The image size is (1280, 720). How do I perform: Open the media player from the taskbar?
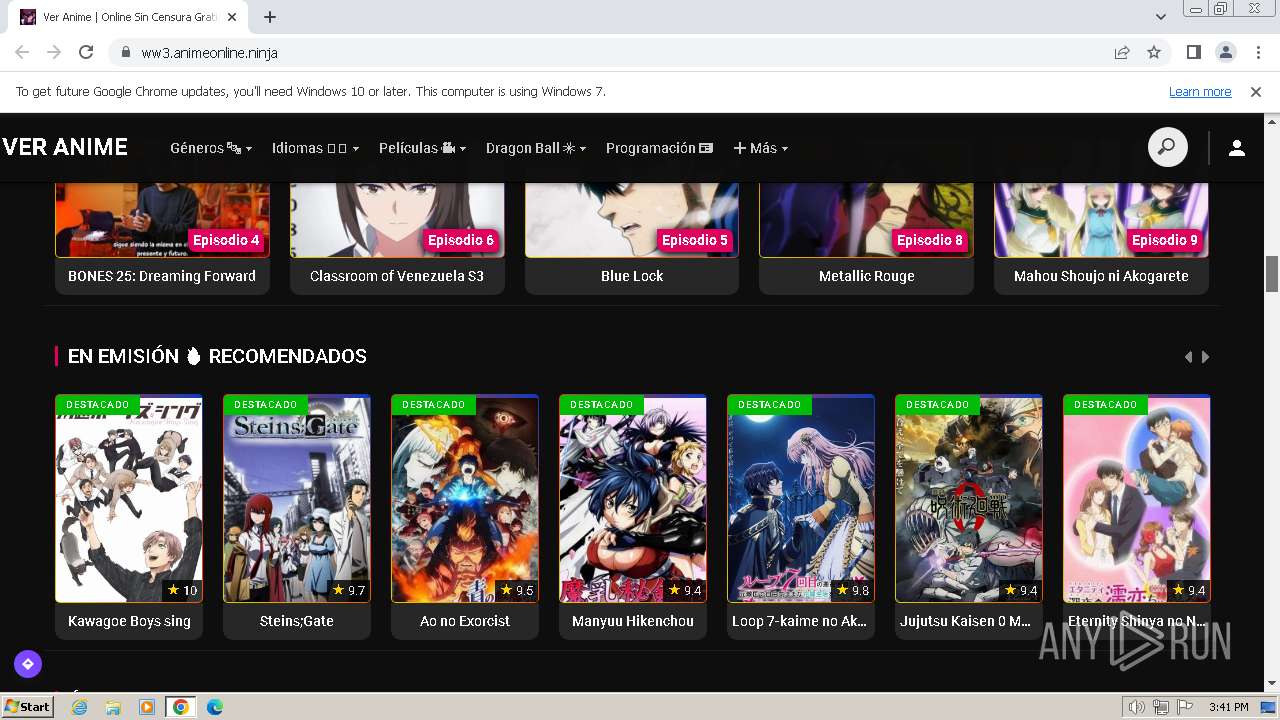click(147, 707)
